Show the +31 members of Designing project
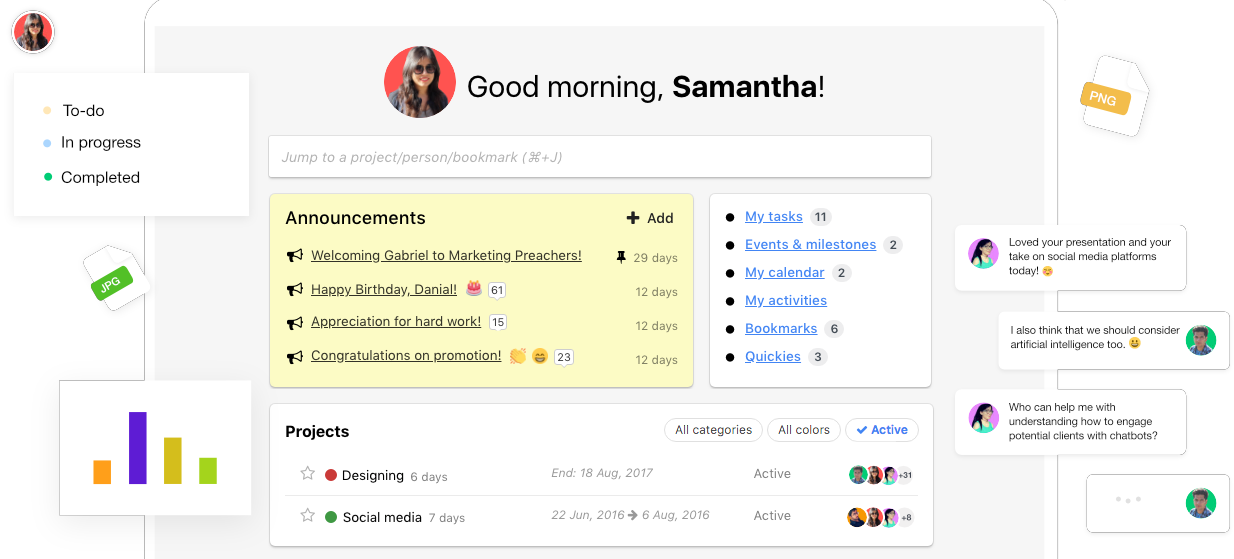This screenshot has height=559, width=1234. [905, 475]
